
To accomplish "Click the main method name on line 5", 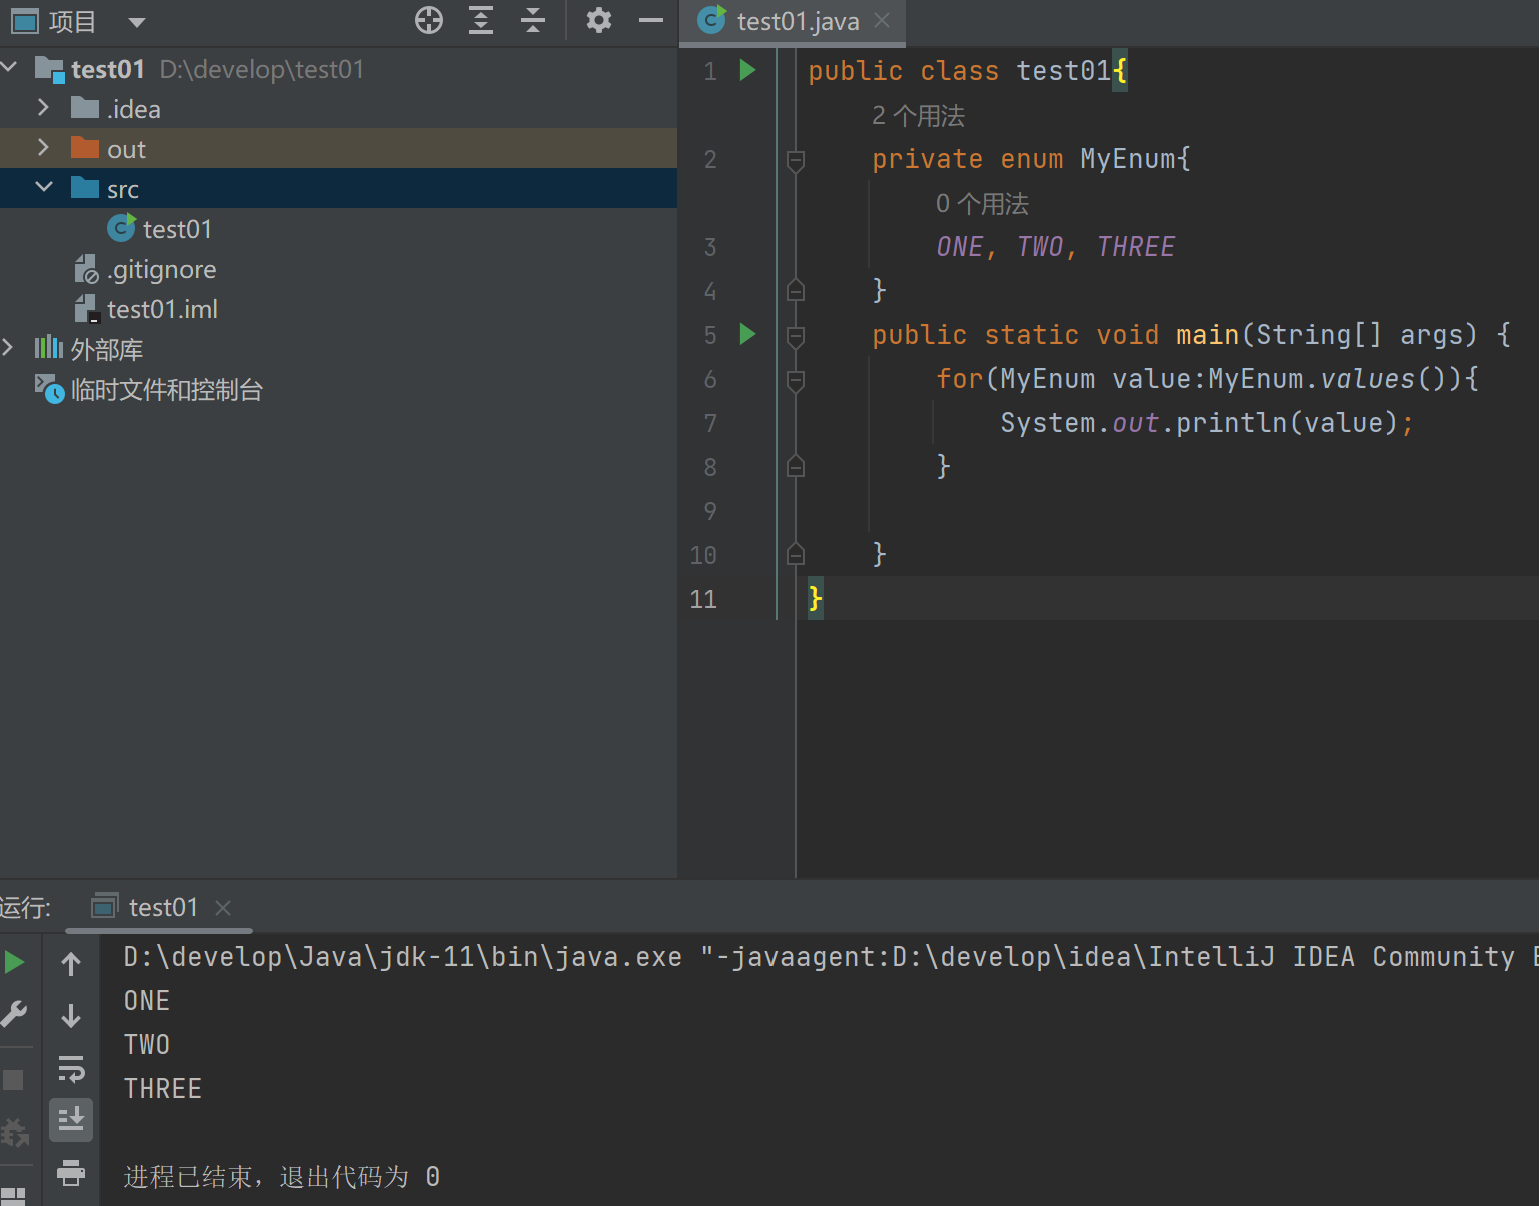I will [1207, 335].
